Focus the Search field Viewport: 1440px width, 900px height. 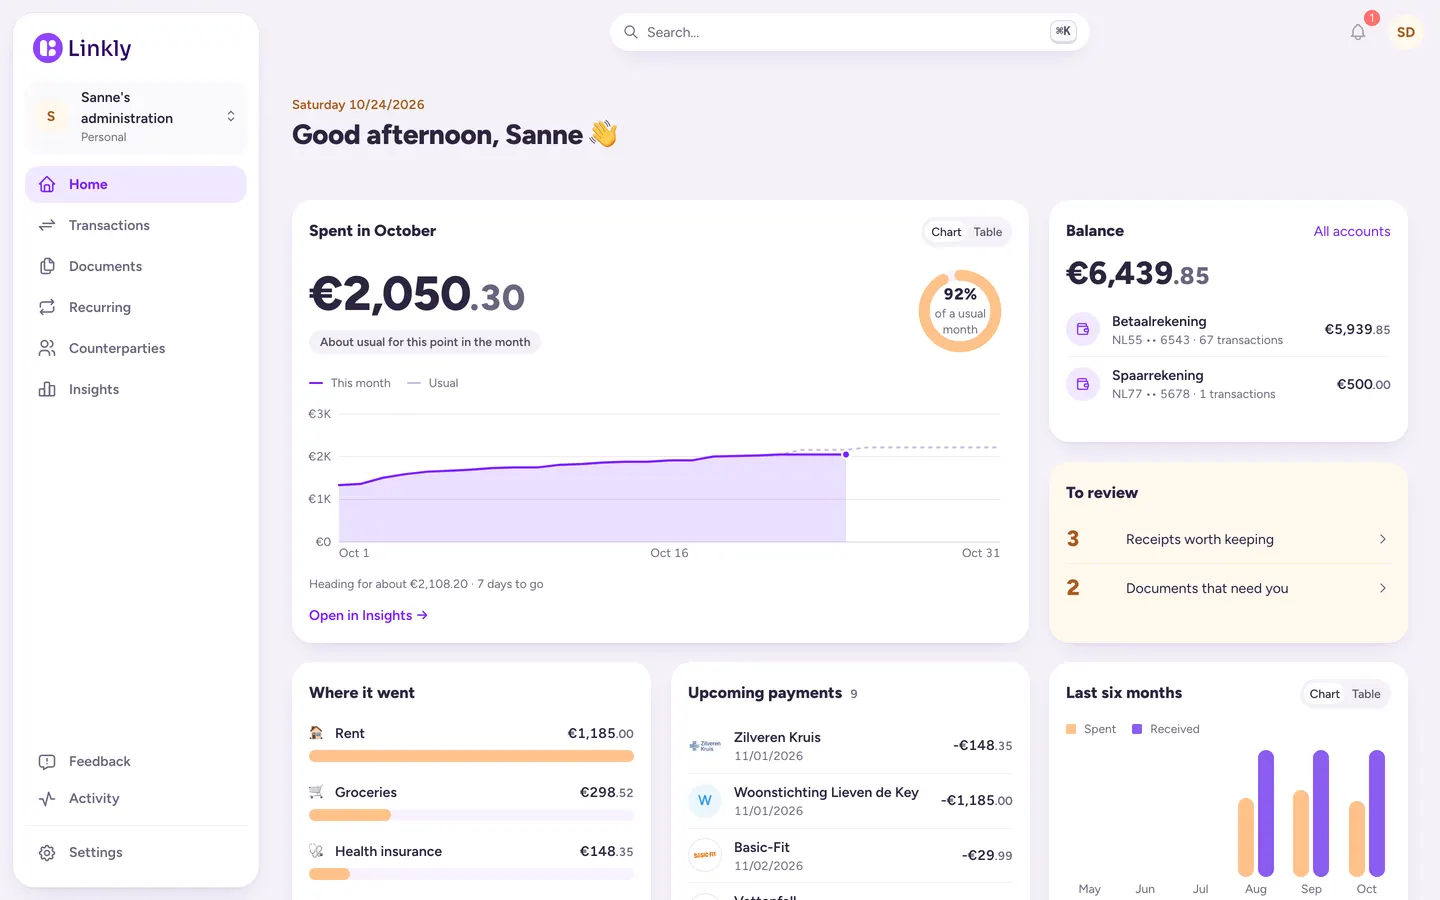click(849, 32)
